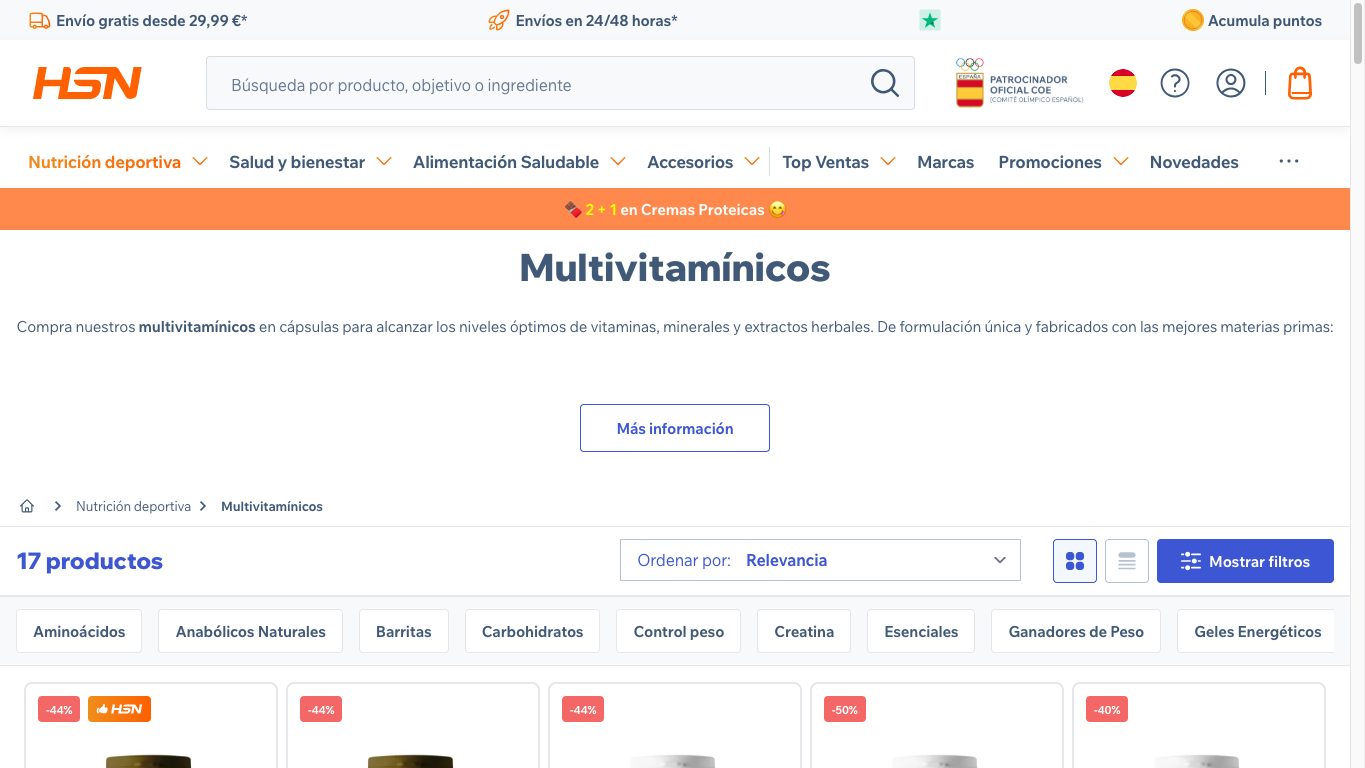Viewport: 1365px width, 768px height.
Task: Open Salud y bienestar menu item
Action: [297, 162]
